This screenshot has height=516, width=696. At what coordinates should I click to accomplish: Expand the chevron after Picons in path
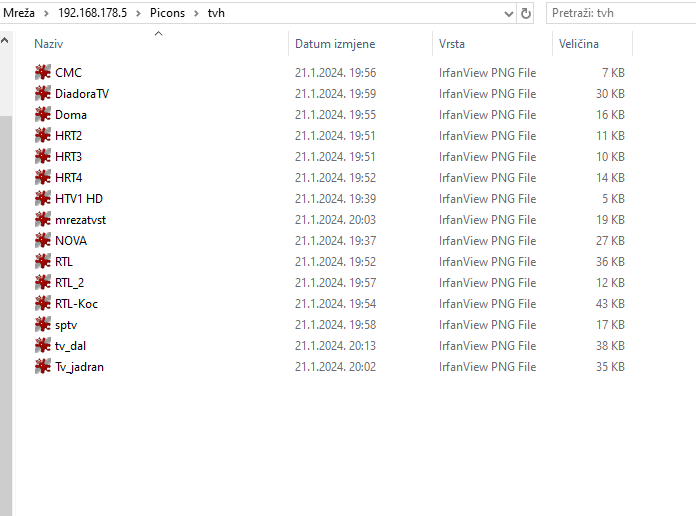tap(196, 14)
